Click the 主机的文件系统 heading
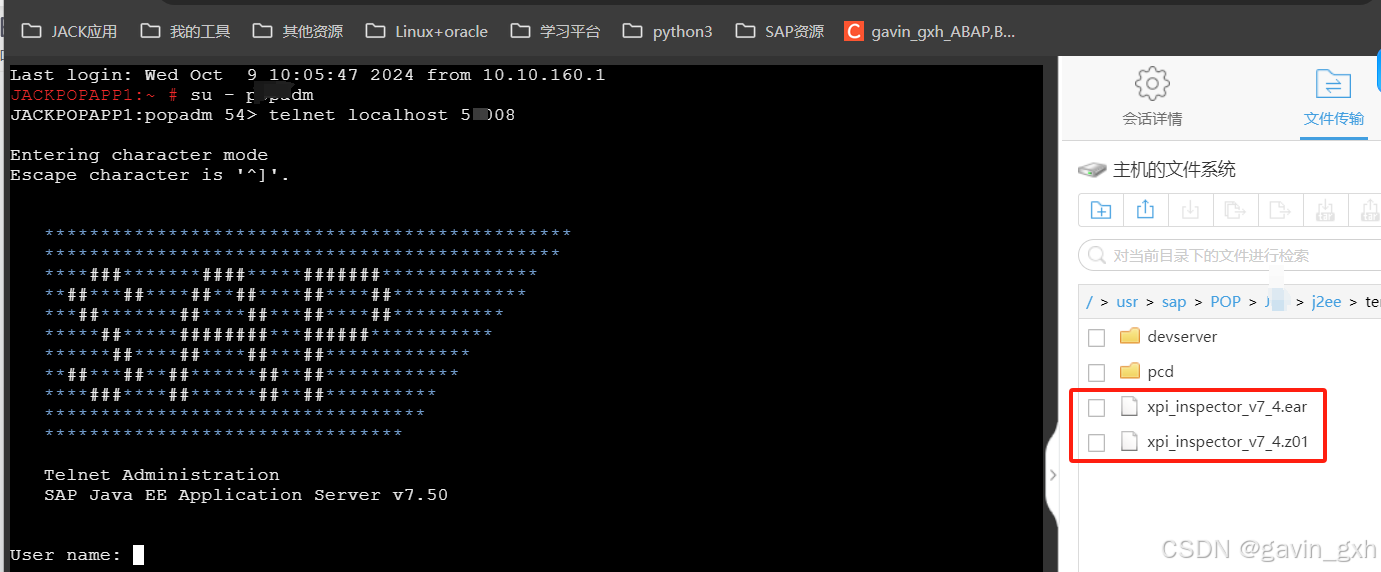Screen dimensions: 1381x572 1174,170
